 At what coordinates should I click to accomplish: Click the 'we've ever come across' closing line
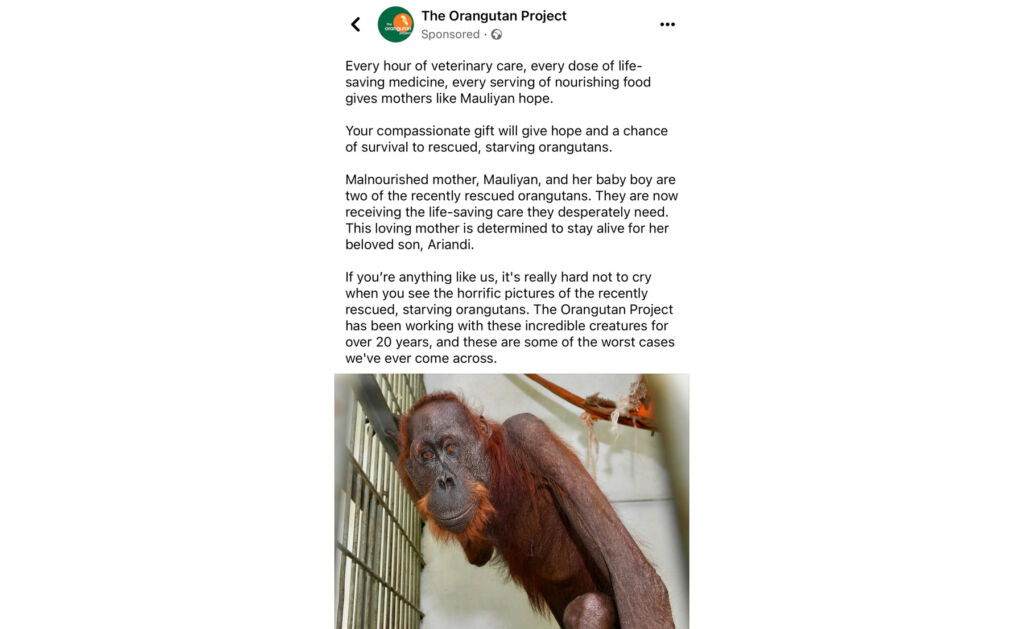(x=421, y=359)
